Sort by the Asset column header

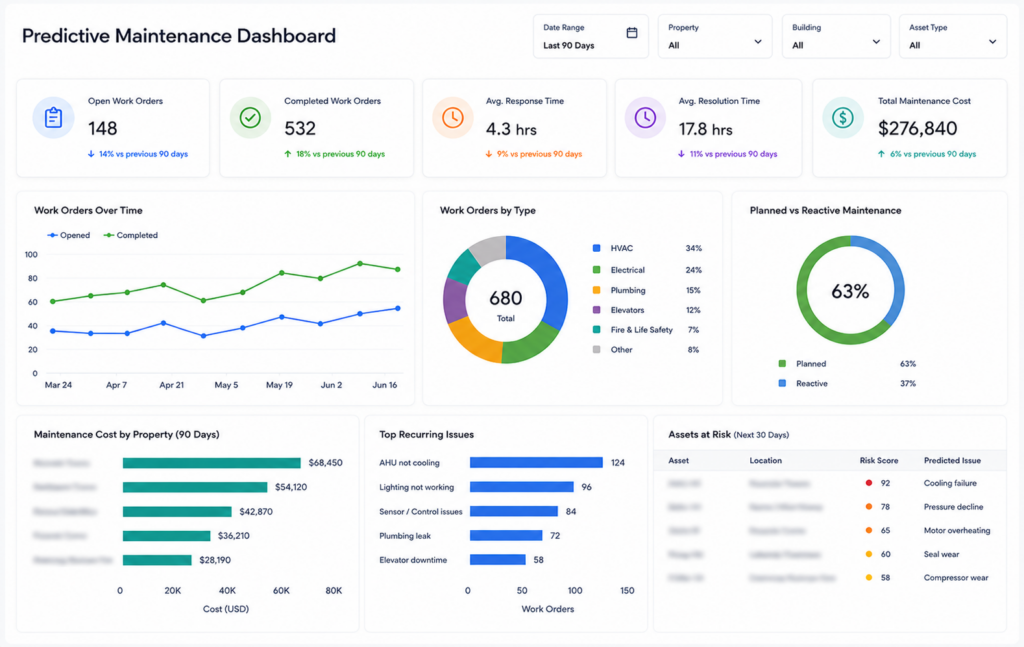pyautogui.click(x=679, y=460)
